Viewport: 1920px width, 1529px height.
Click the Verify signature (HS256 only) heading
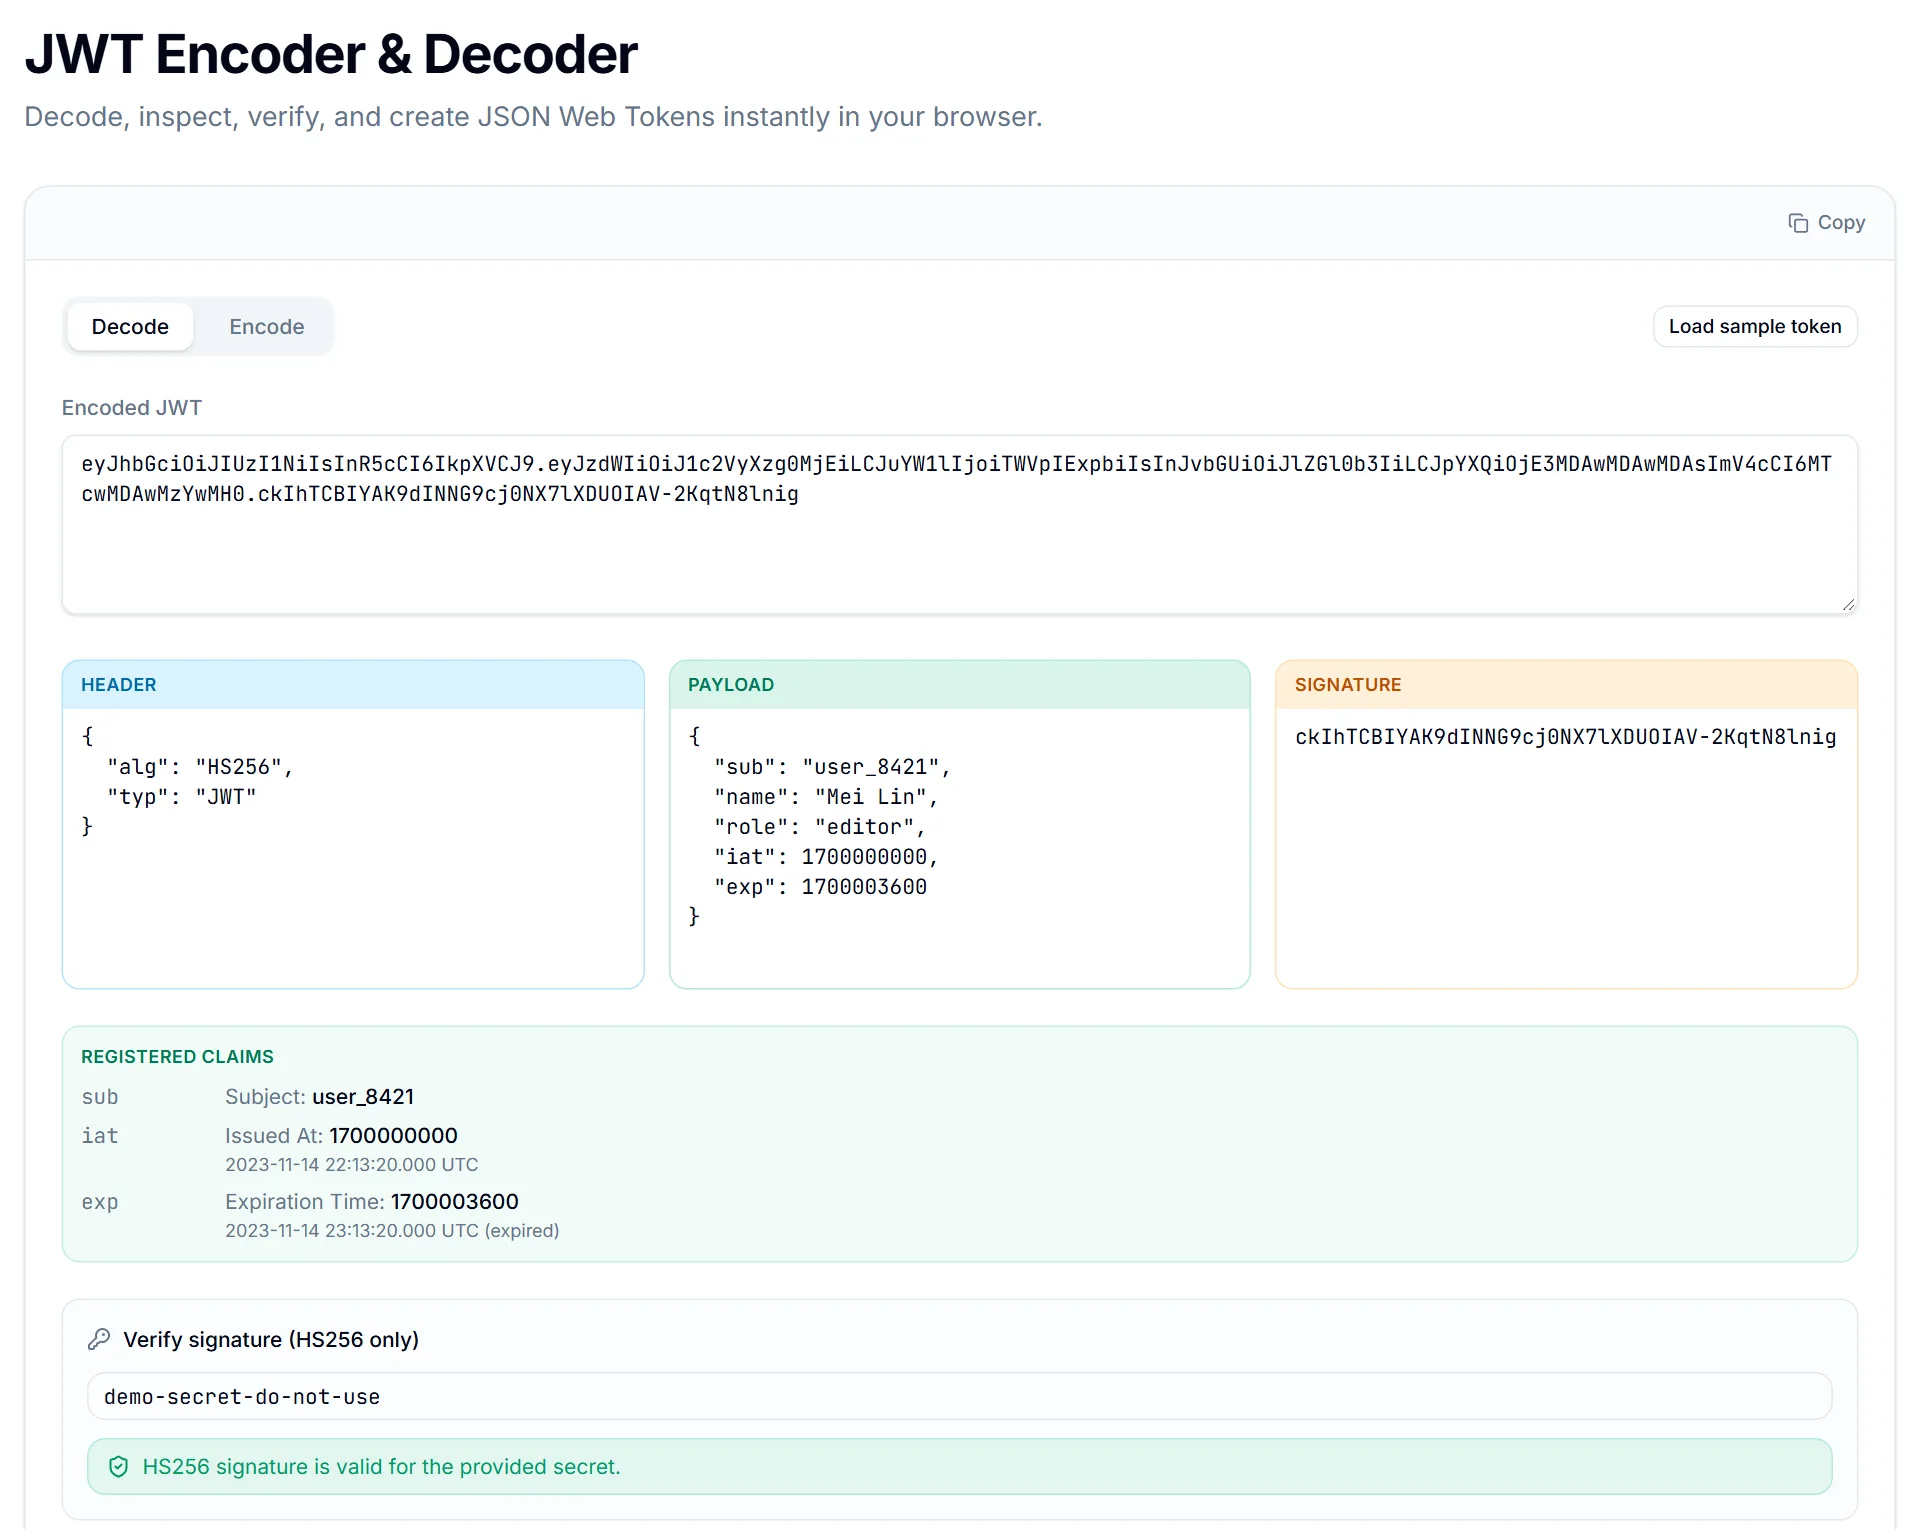pyautogui.click(x=271, y=1339)
